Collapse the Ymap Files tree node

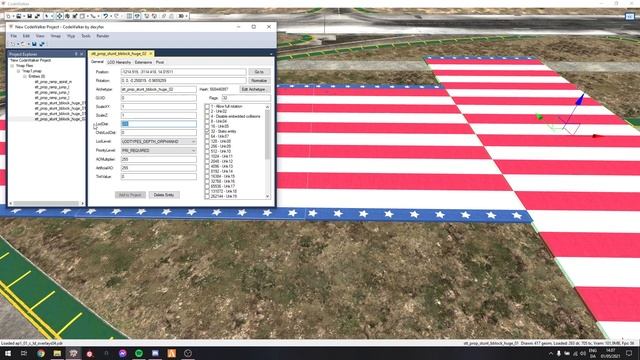click(12, 65)
